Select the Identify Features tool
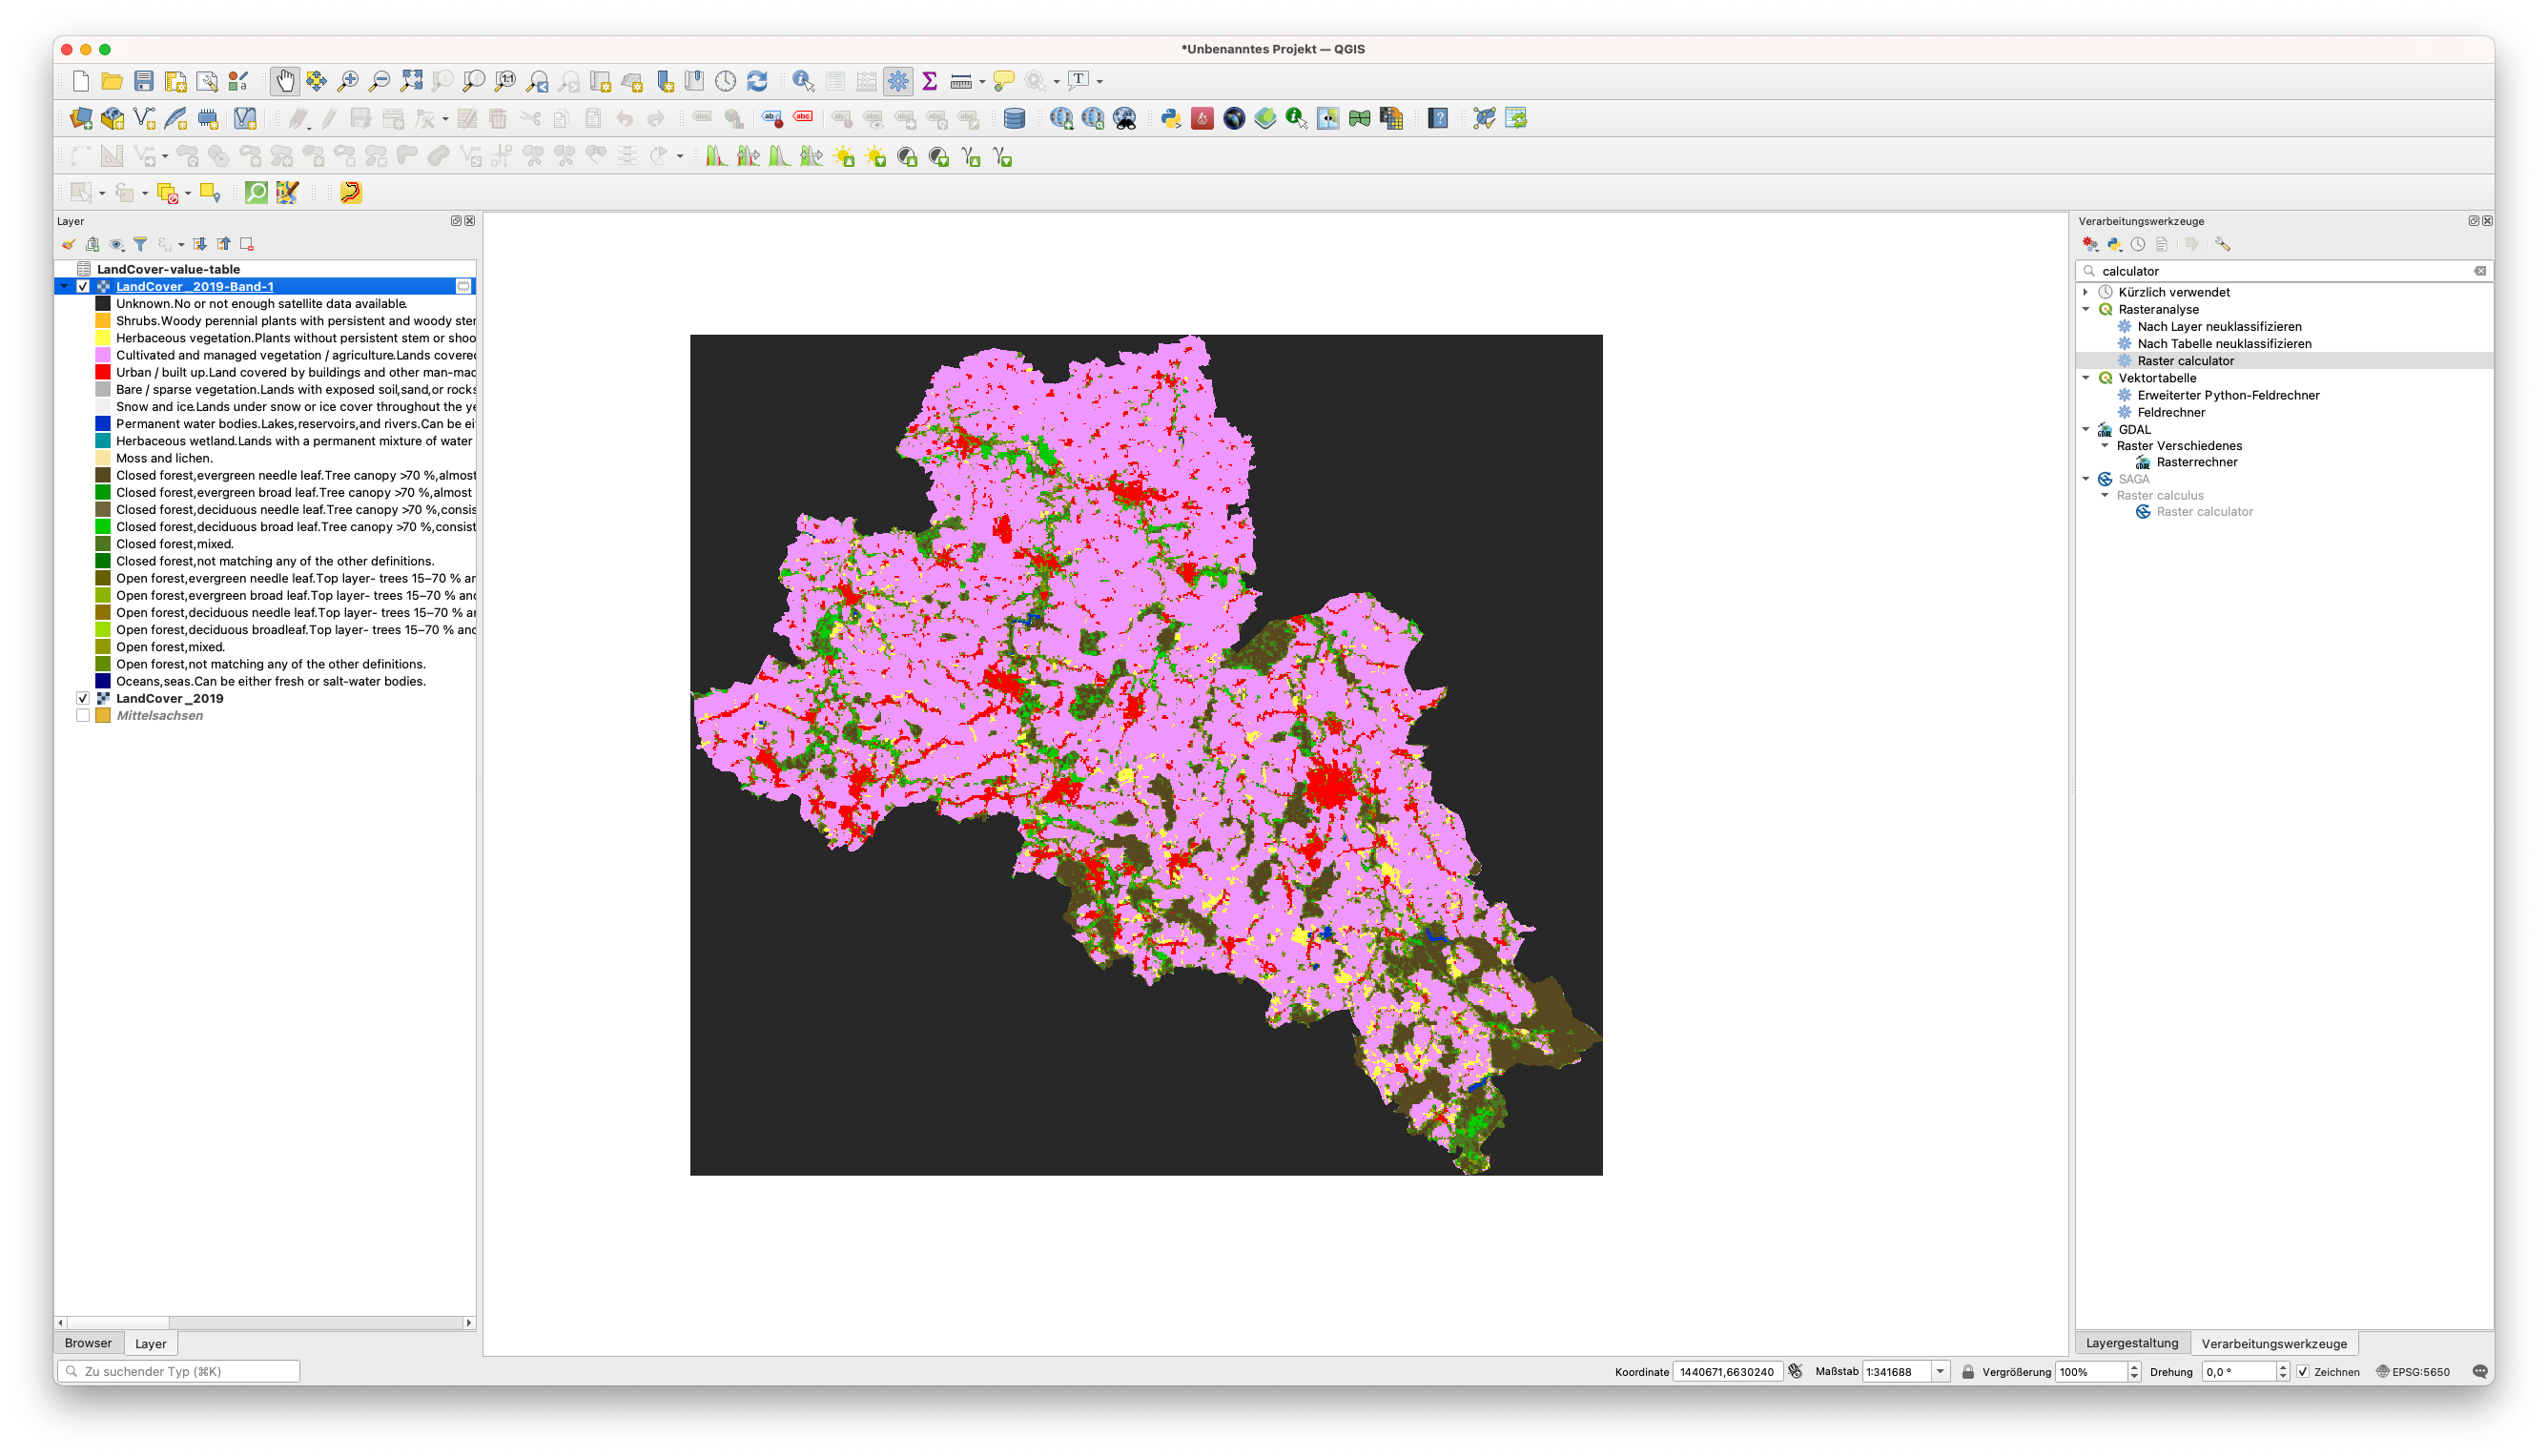 pos(803,81)
